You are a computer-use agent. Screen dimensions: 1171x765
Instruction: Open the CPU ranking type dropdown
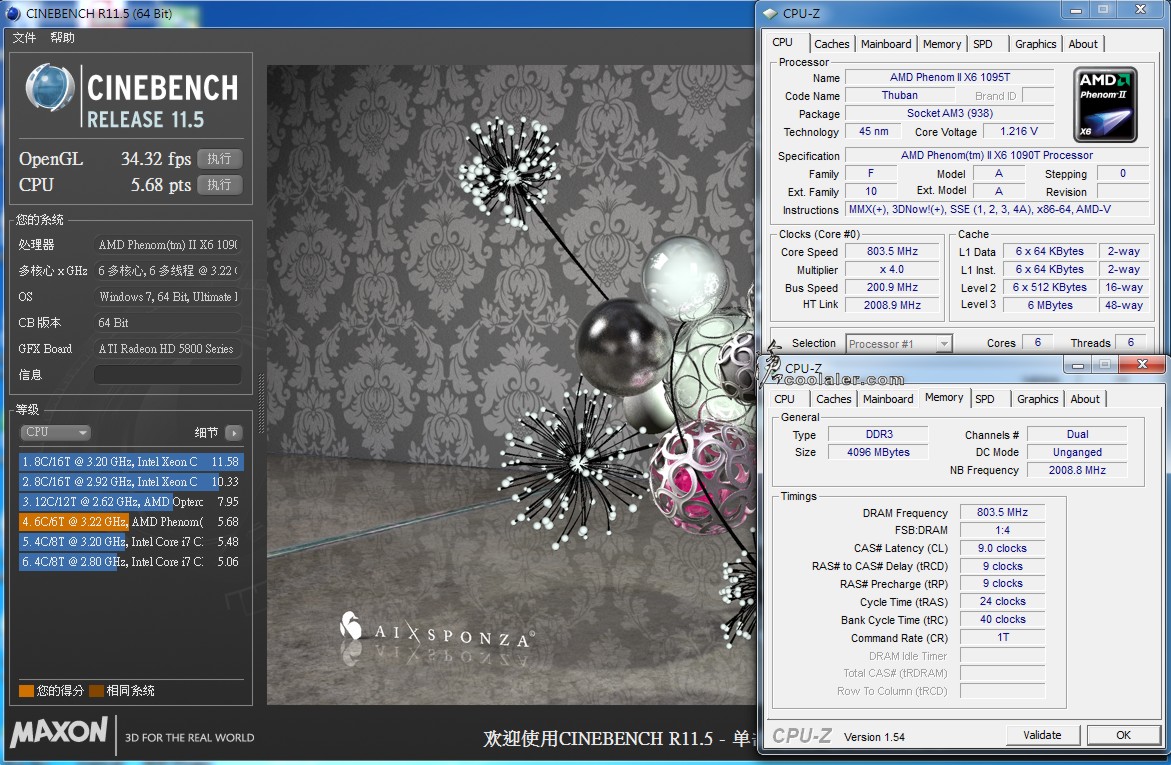click(x=55, y=433)
